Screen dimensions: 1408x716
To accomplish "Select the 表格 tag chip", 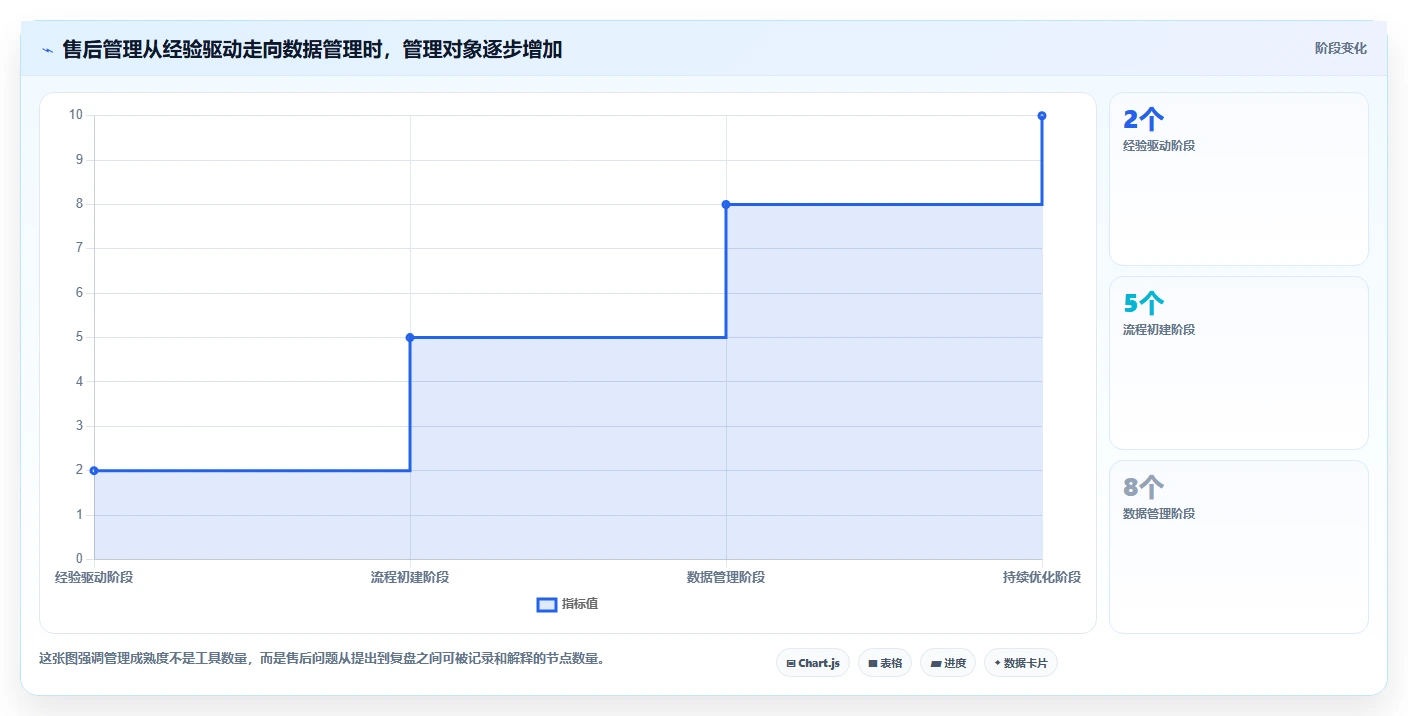I will tap(885, 663).
